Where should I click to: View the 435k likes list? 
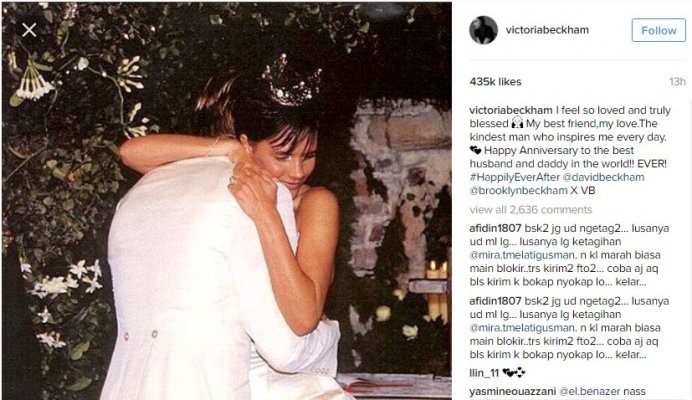[495, 82]
